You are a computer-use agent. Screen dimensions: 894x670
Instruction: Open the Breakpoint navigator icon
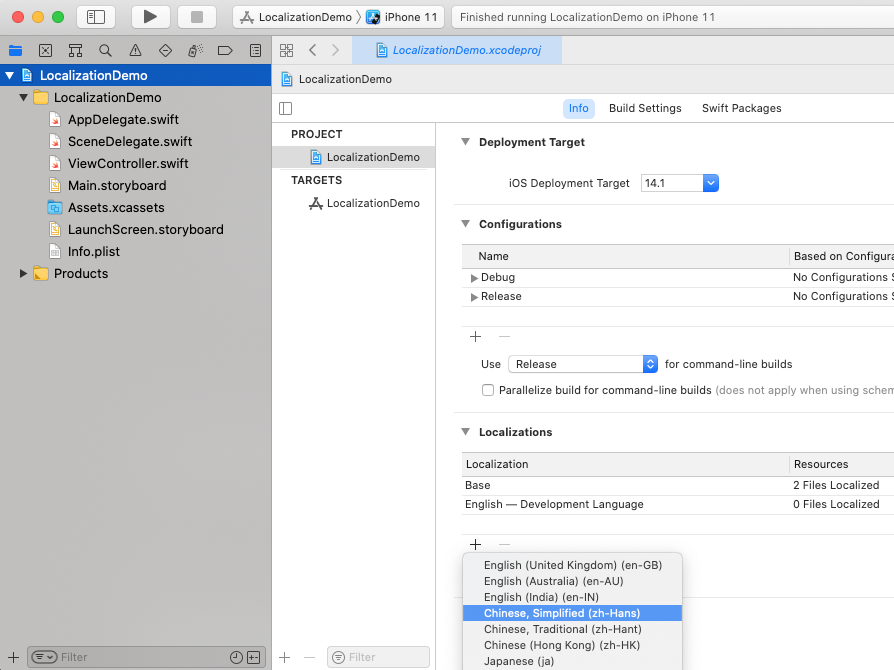pos(225,51)
